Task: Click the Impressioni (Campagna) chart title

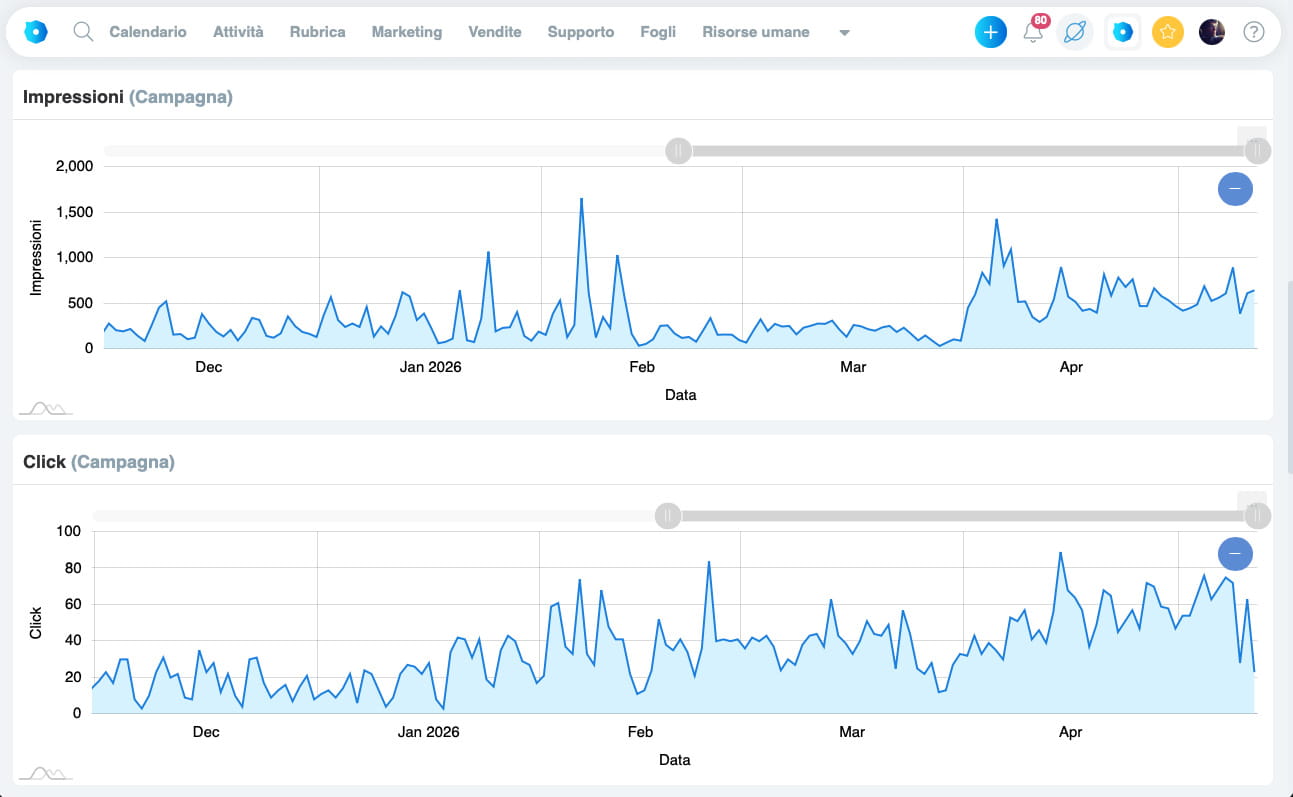Action: coord(127,97)
